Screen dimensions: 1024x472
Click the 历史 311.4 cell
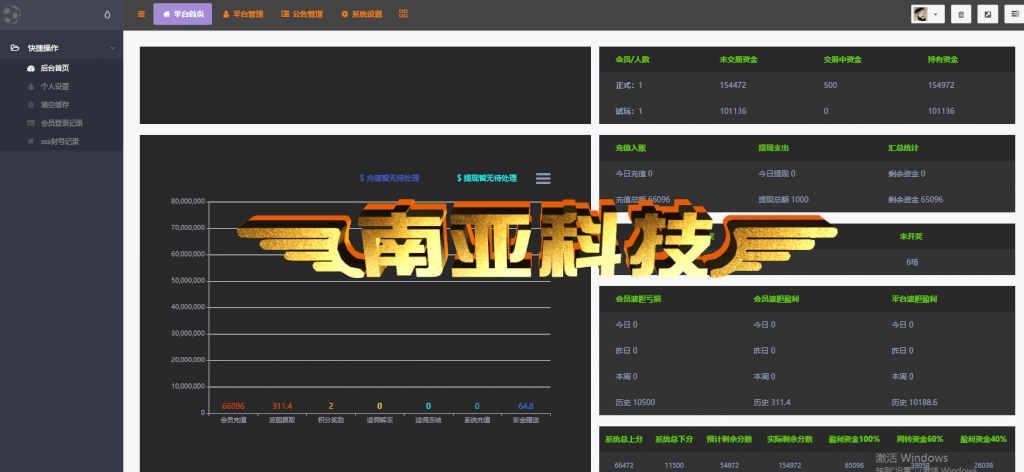pos(772,402)
